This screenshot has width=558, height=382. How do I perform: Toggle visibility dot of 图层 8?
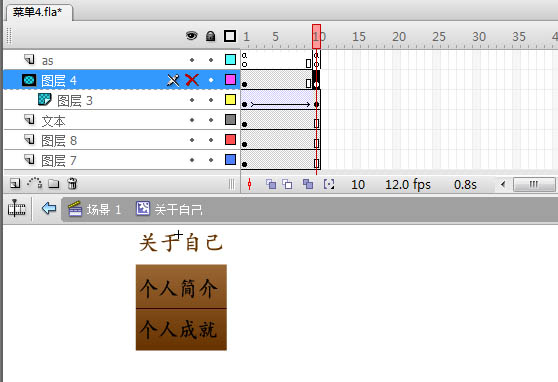(192, 140)
